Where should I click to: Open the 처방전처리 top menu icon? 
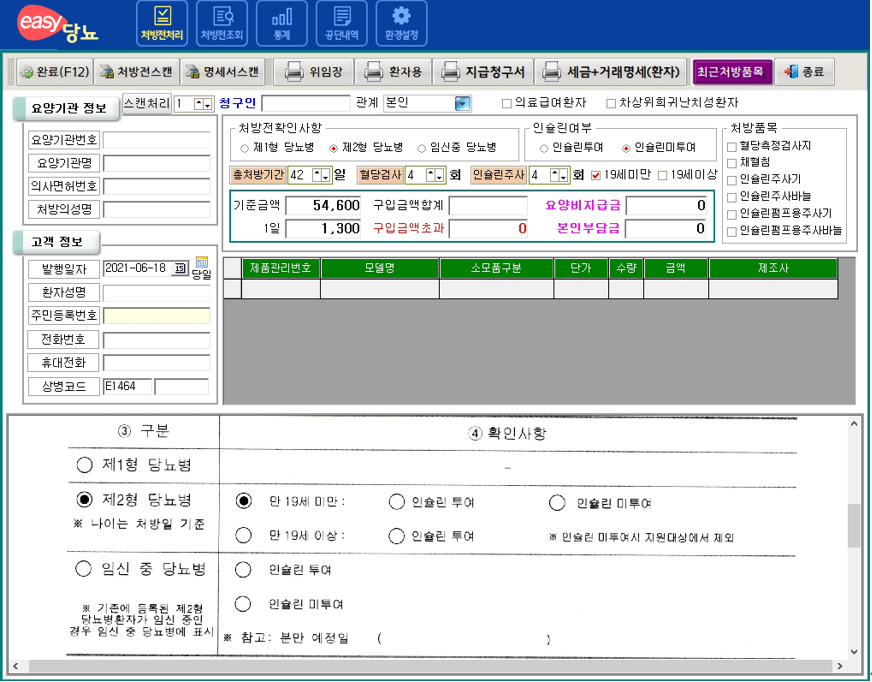click(162, 23)
